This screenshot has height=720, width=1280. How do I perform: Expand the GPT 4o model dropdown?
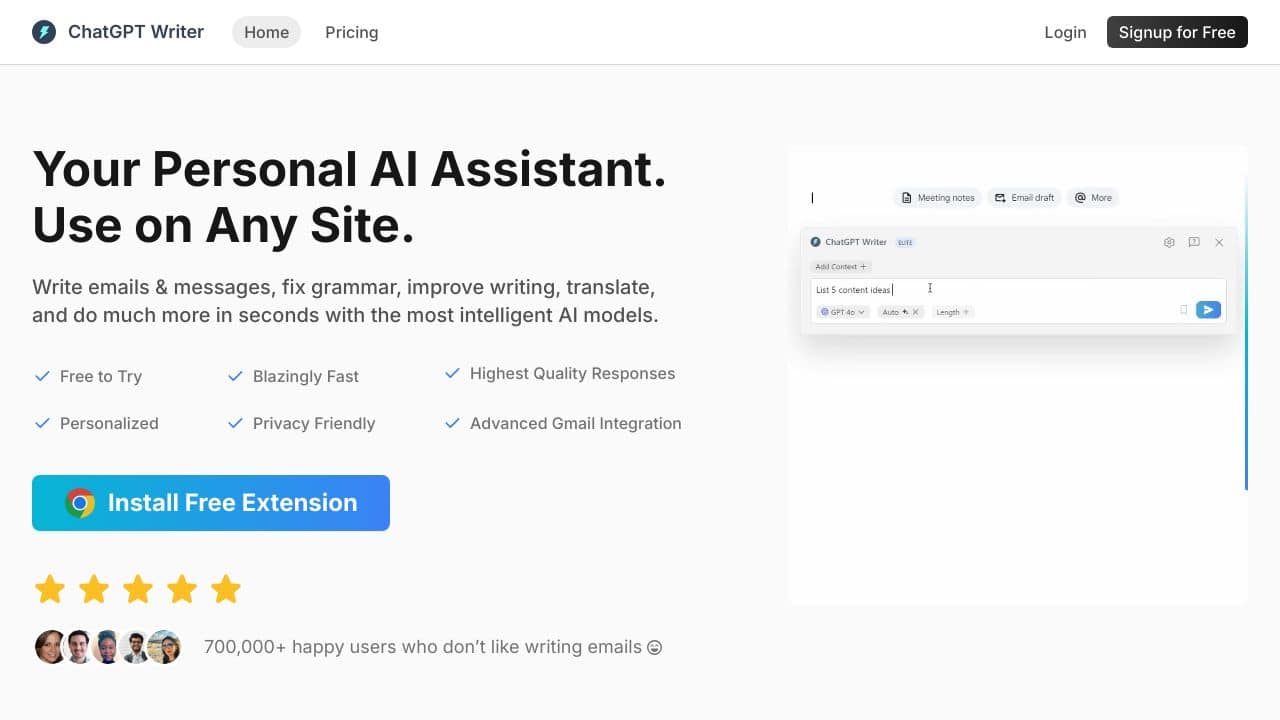[843, 312]
